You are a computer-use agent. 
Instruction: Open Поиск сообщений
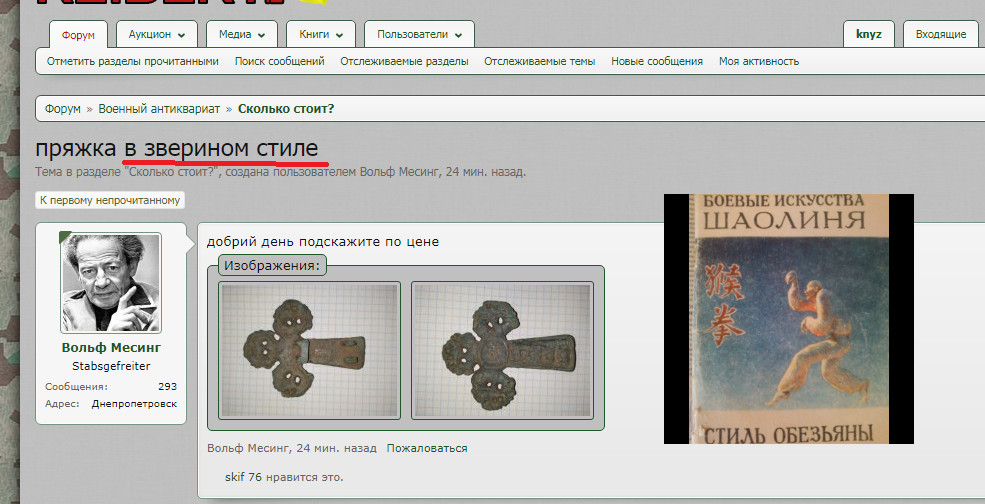click(x=280, y=62)
